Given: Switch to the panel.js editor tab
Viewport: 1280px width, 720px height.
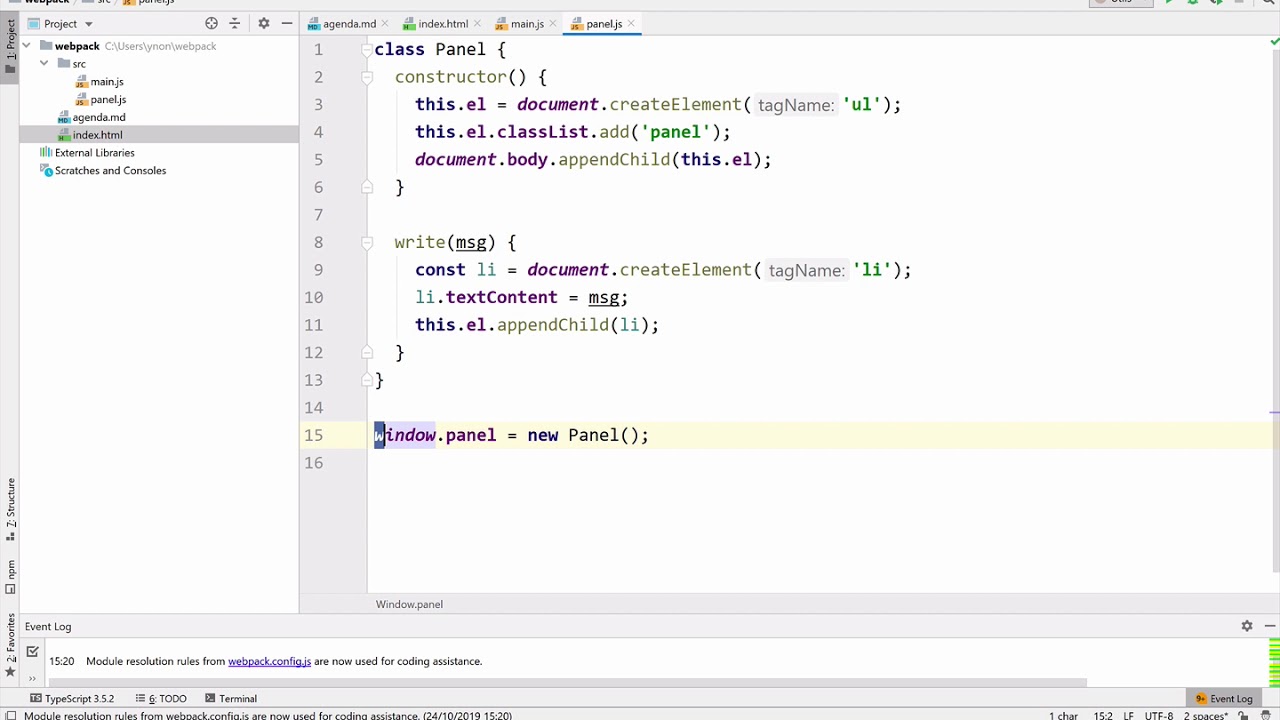Looking at the screenshot, I should (604, 24).
